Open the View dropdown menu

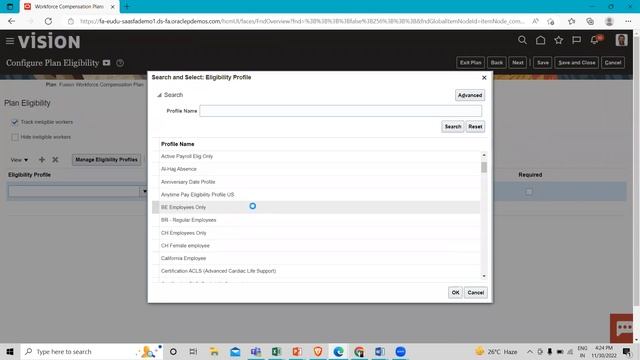point(19,160)
